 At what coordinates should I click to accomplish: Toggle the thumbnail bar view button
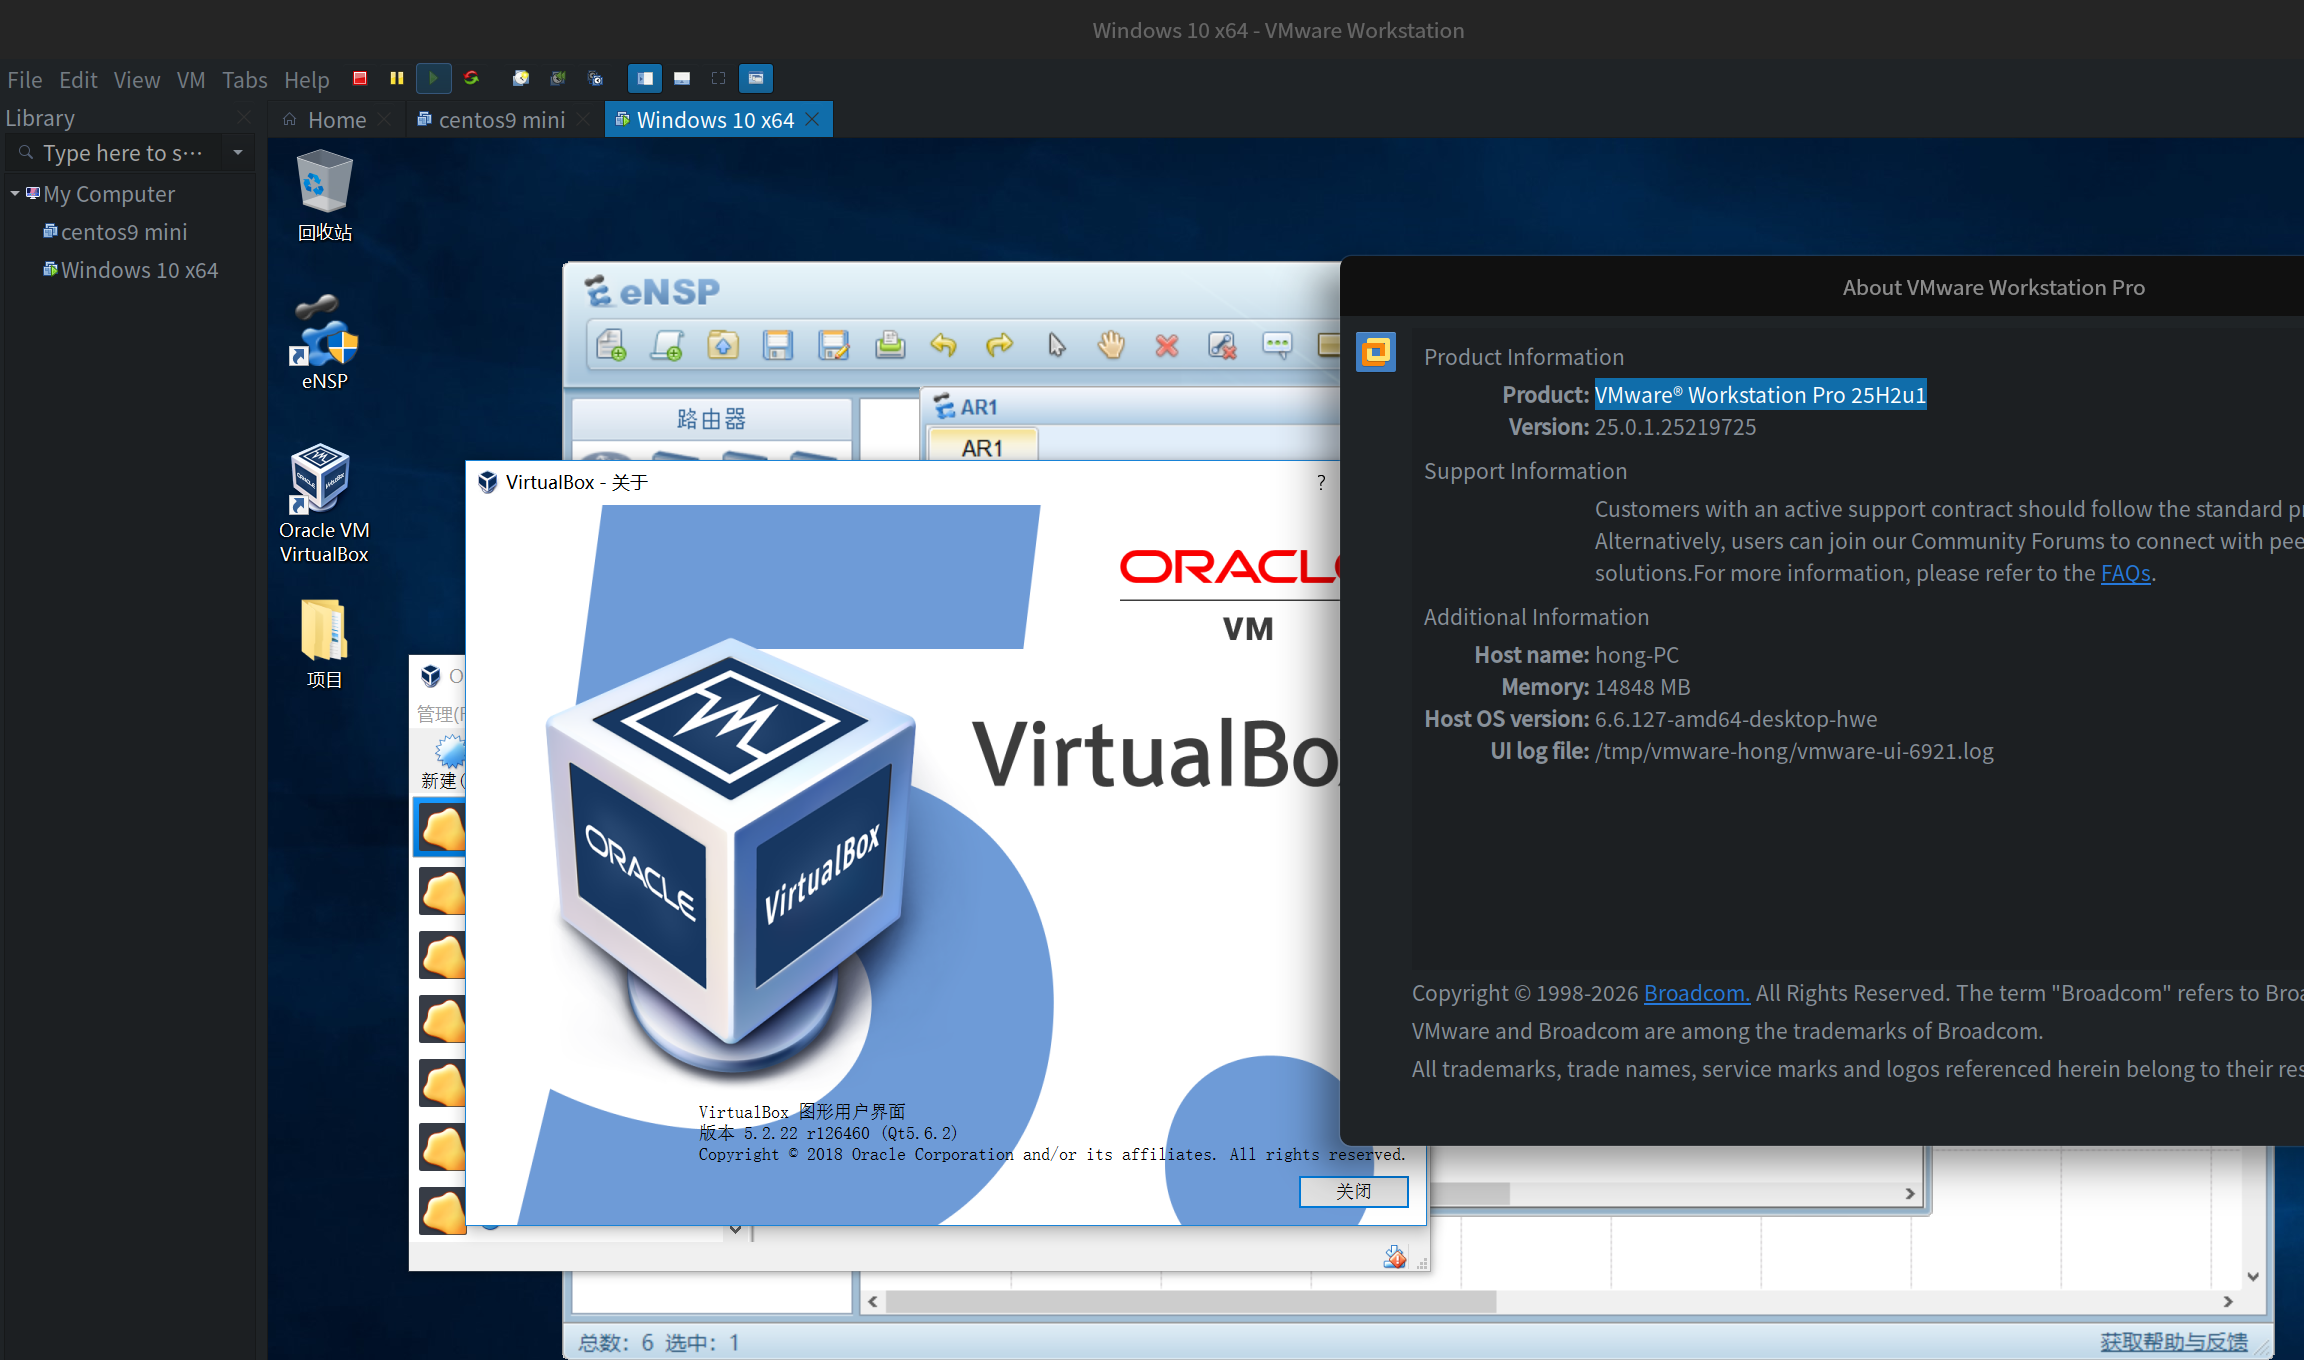pyautogui.click(x=682, y=78)
